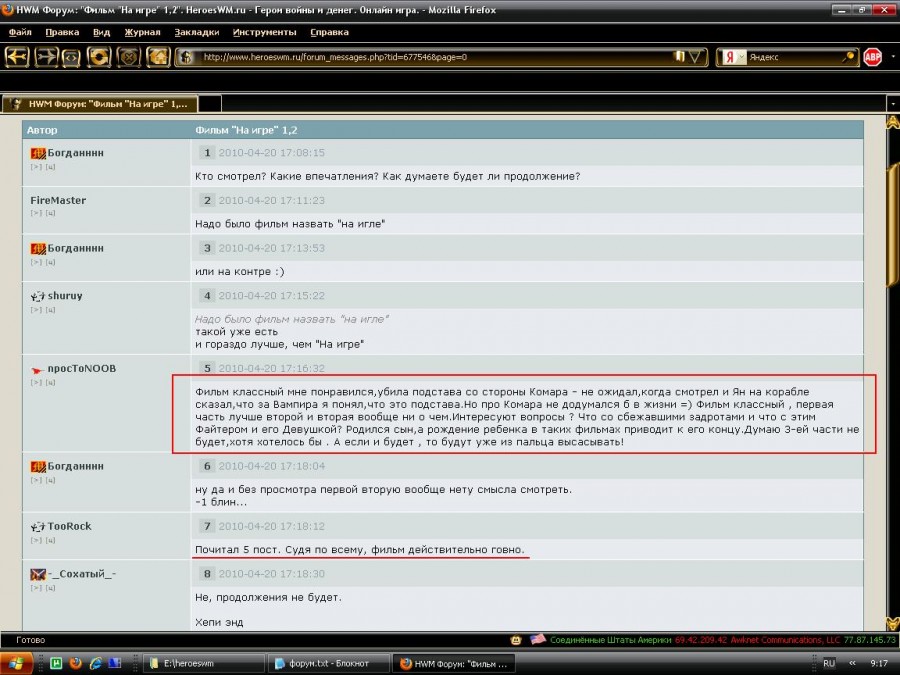Open просТоNOOB's profile link
This screenshot has height=675, width=900.
tap(82, 368)
